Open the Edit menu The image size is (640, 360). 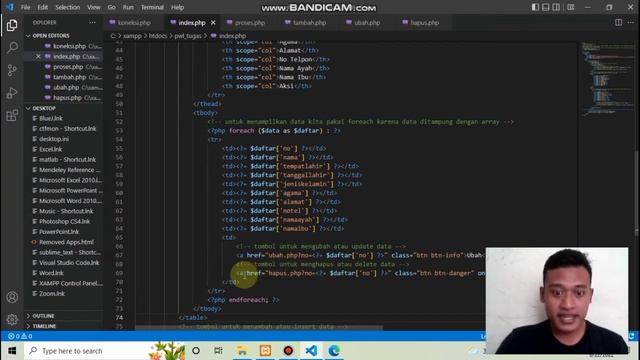coord(42,7)
